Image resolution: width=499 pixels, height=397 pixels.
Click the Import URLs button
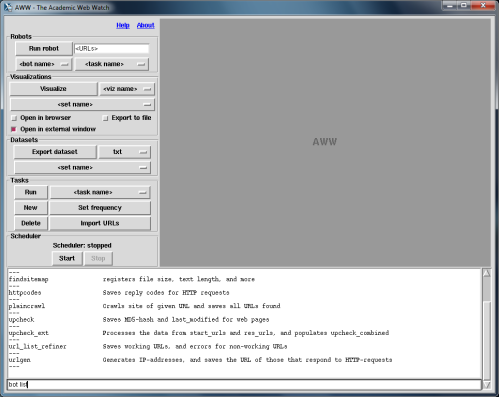click(x=100, y=223)
